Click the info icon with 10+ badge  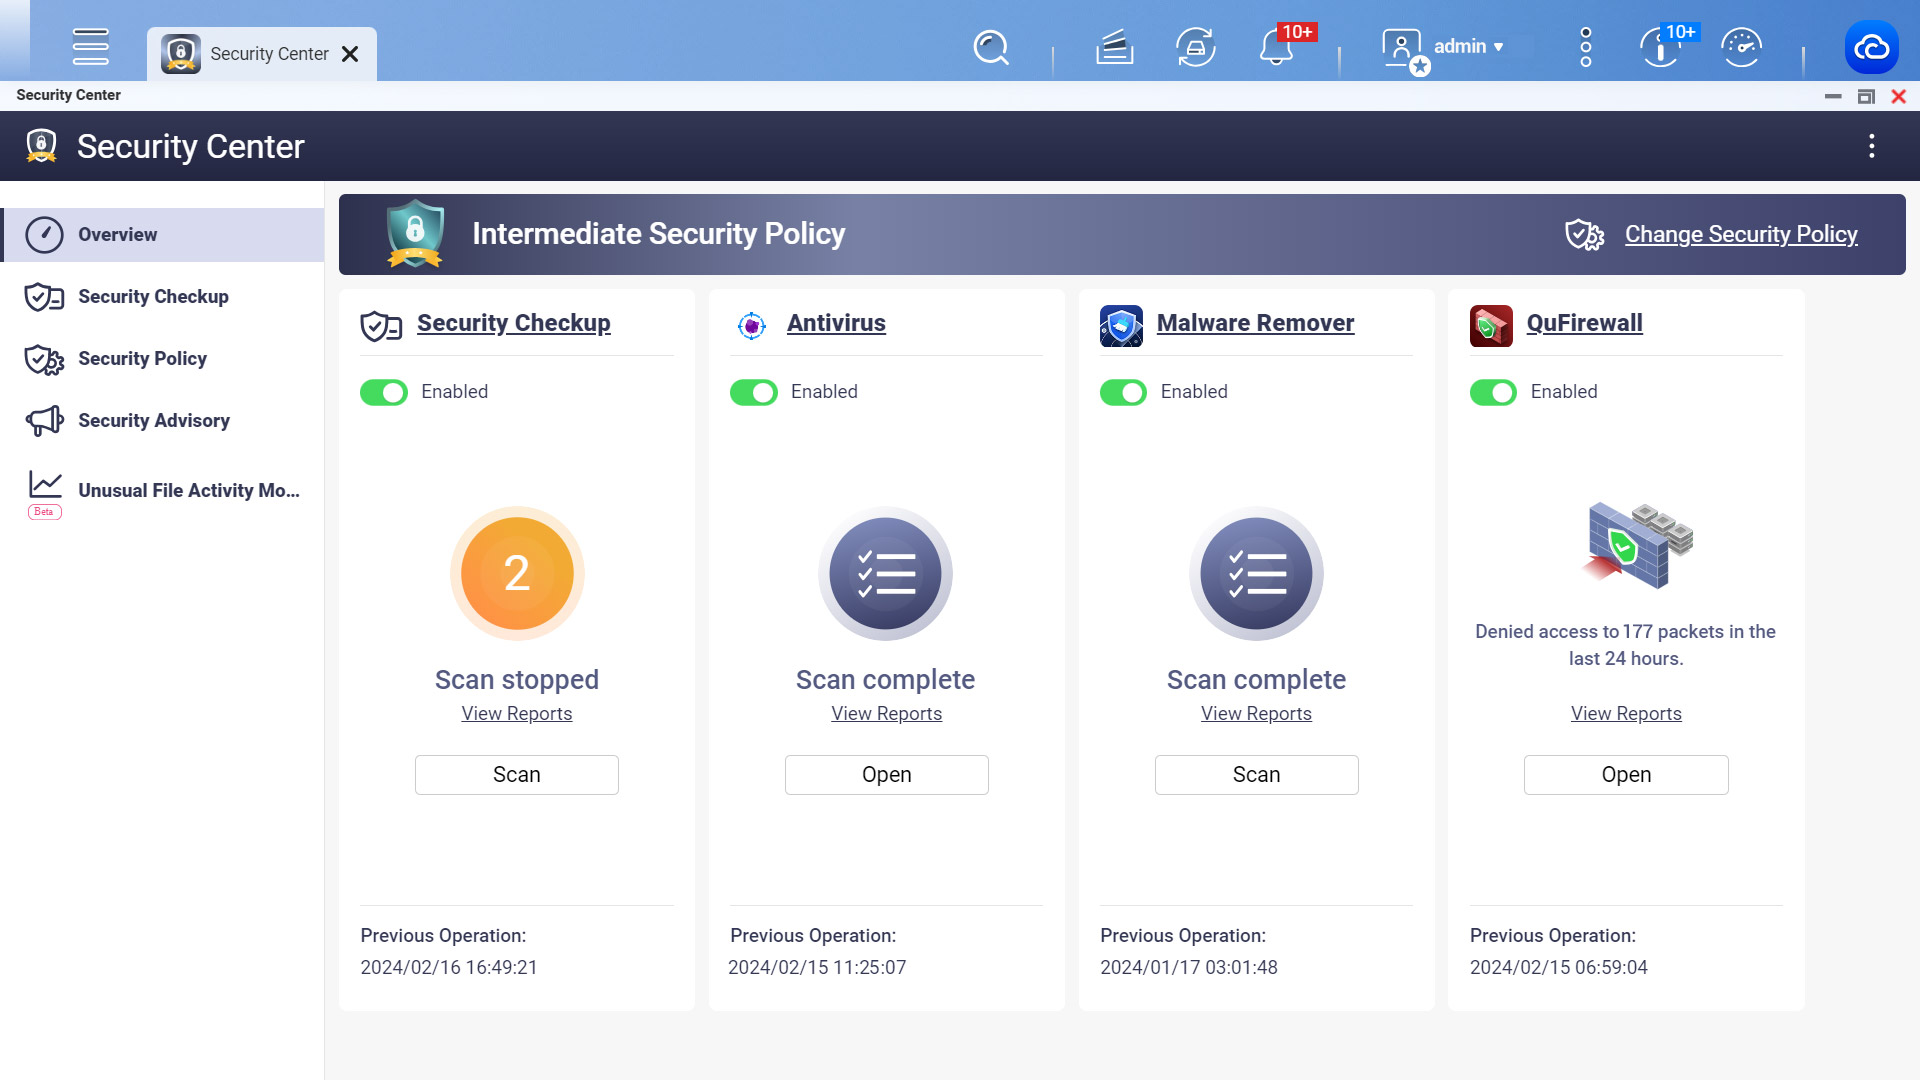click(1660, 47)
